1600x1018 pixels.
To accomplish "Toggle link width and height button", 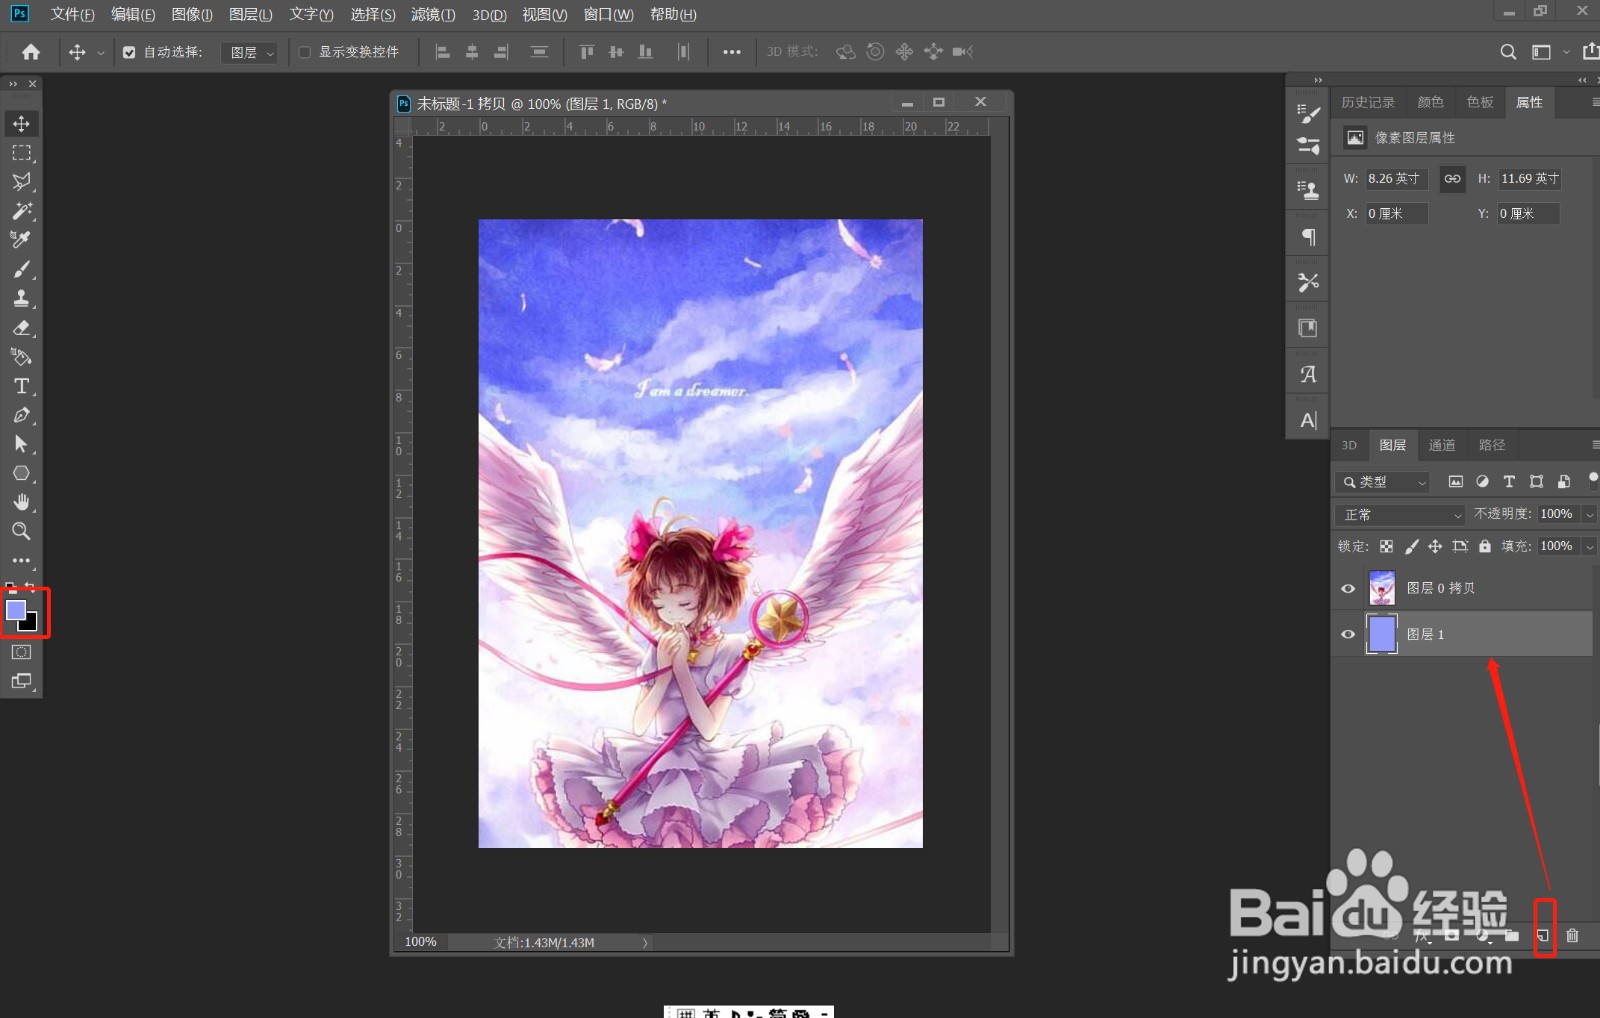I will click(x=1452, y=178).
